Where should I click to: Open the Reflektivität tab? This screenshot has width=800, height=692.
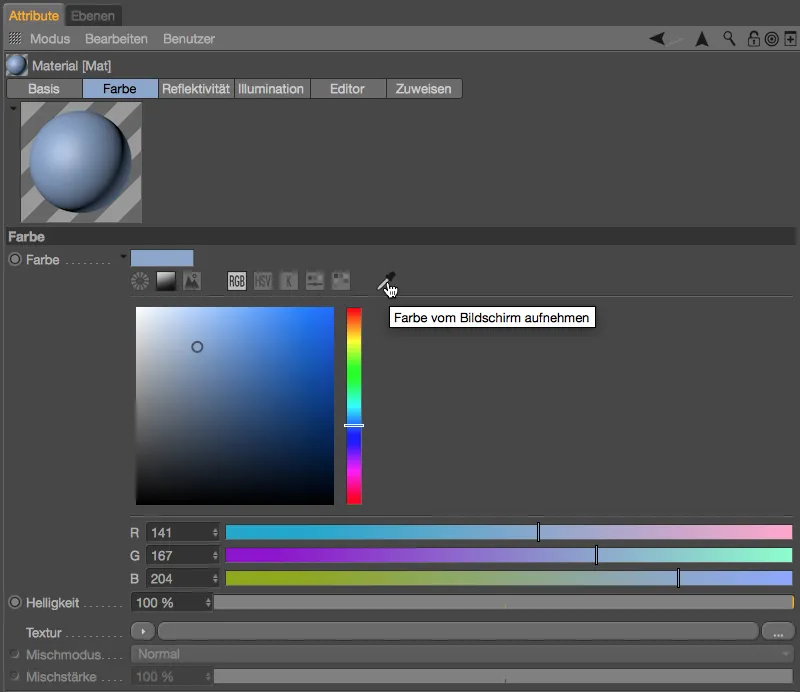[196, 89]
